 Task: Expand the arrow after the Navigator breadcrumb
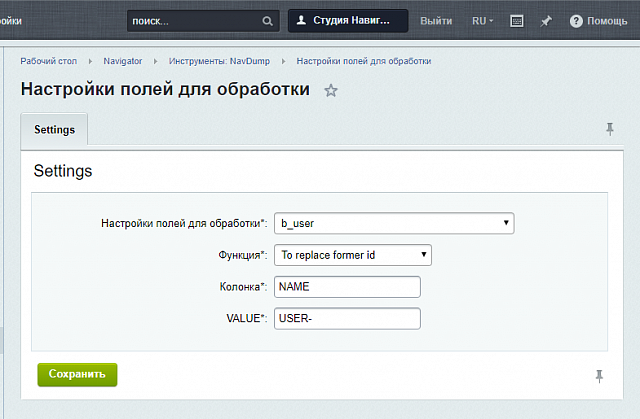pos(155,61)
